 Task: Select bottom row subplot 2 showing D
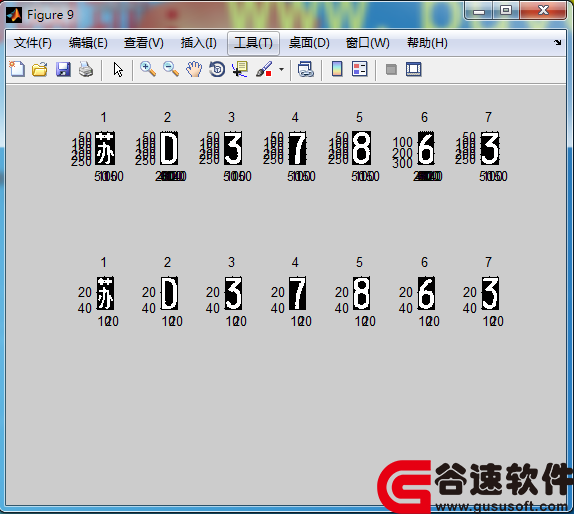tap(169, 293)
